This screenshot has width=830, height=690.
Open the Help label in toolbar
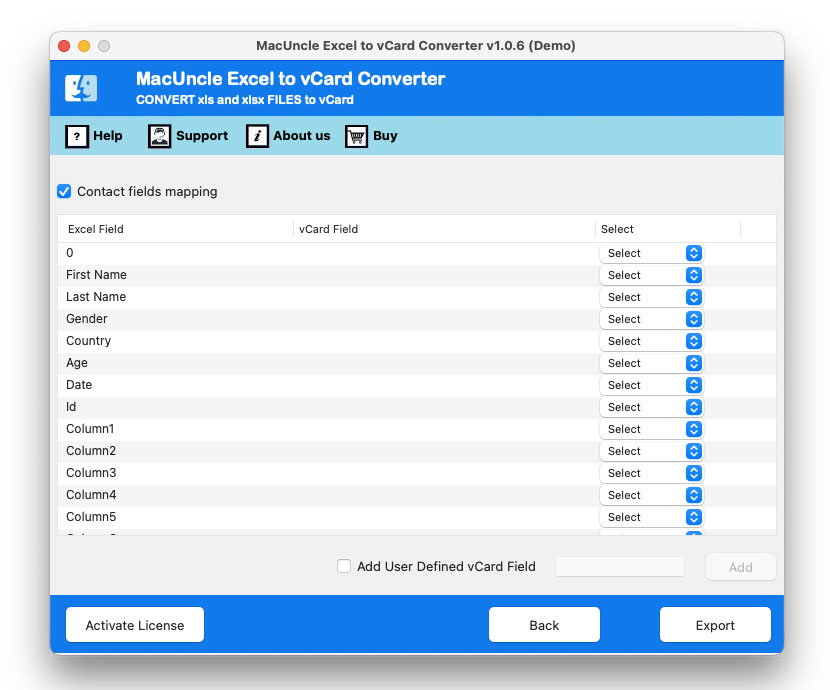point(107,136)
